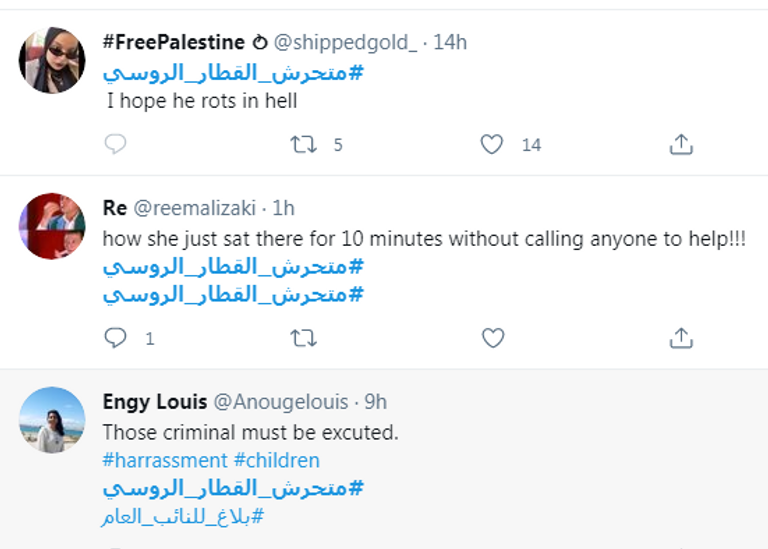Screen dimensions: 768x549
Task: Retweet the reemalizaki tweet
Action: (x=302, y=338)
